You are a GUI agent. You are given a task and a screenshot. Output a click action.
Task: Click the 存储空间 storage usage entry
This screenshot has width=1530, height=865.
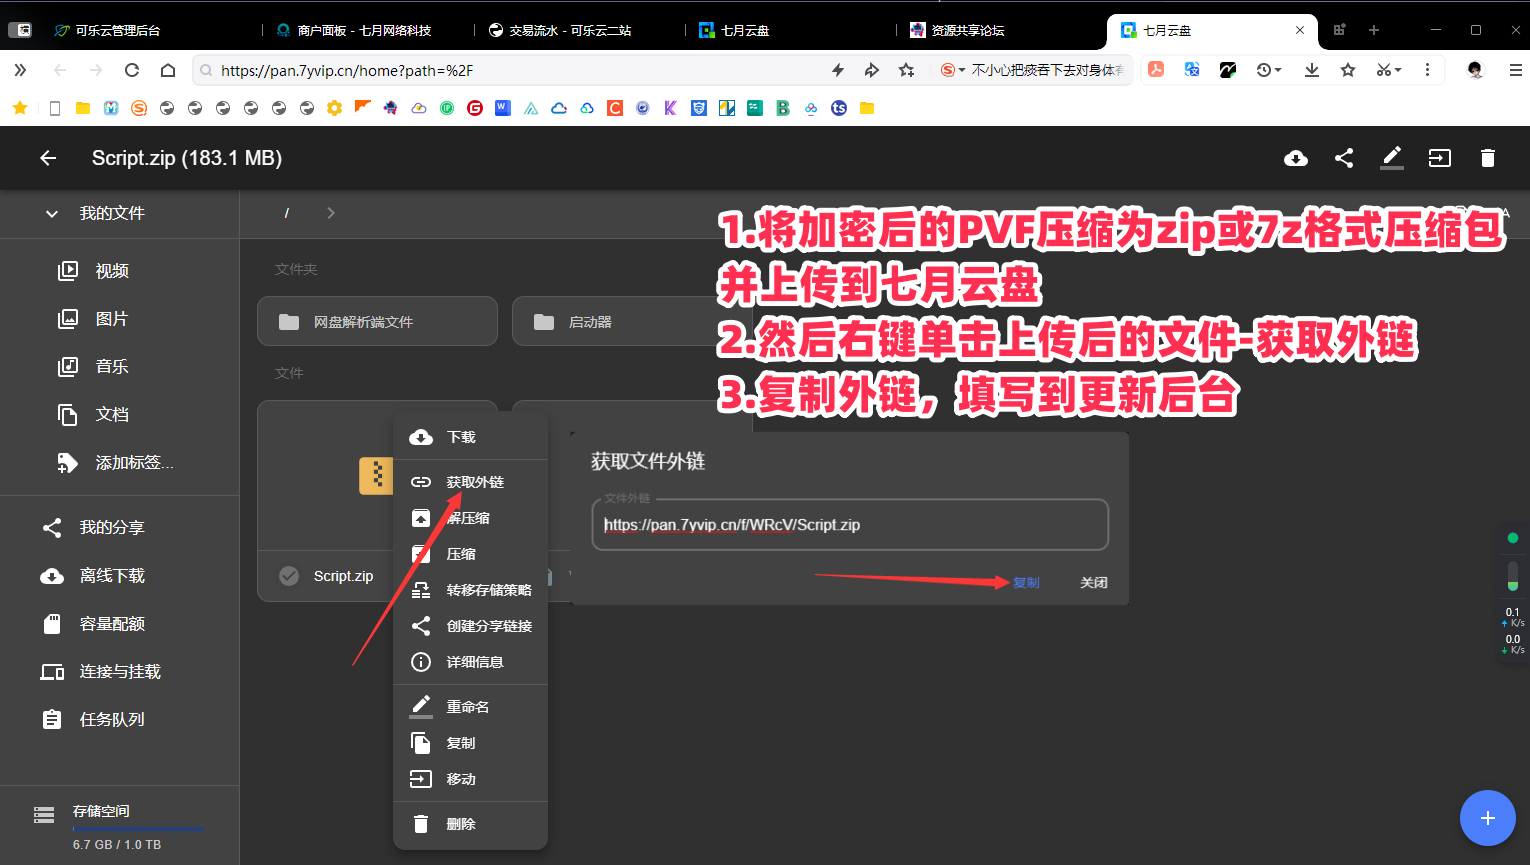pos(120,827)
